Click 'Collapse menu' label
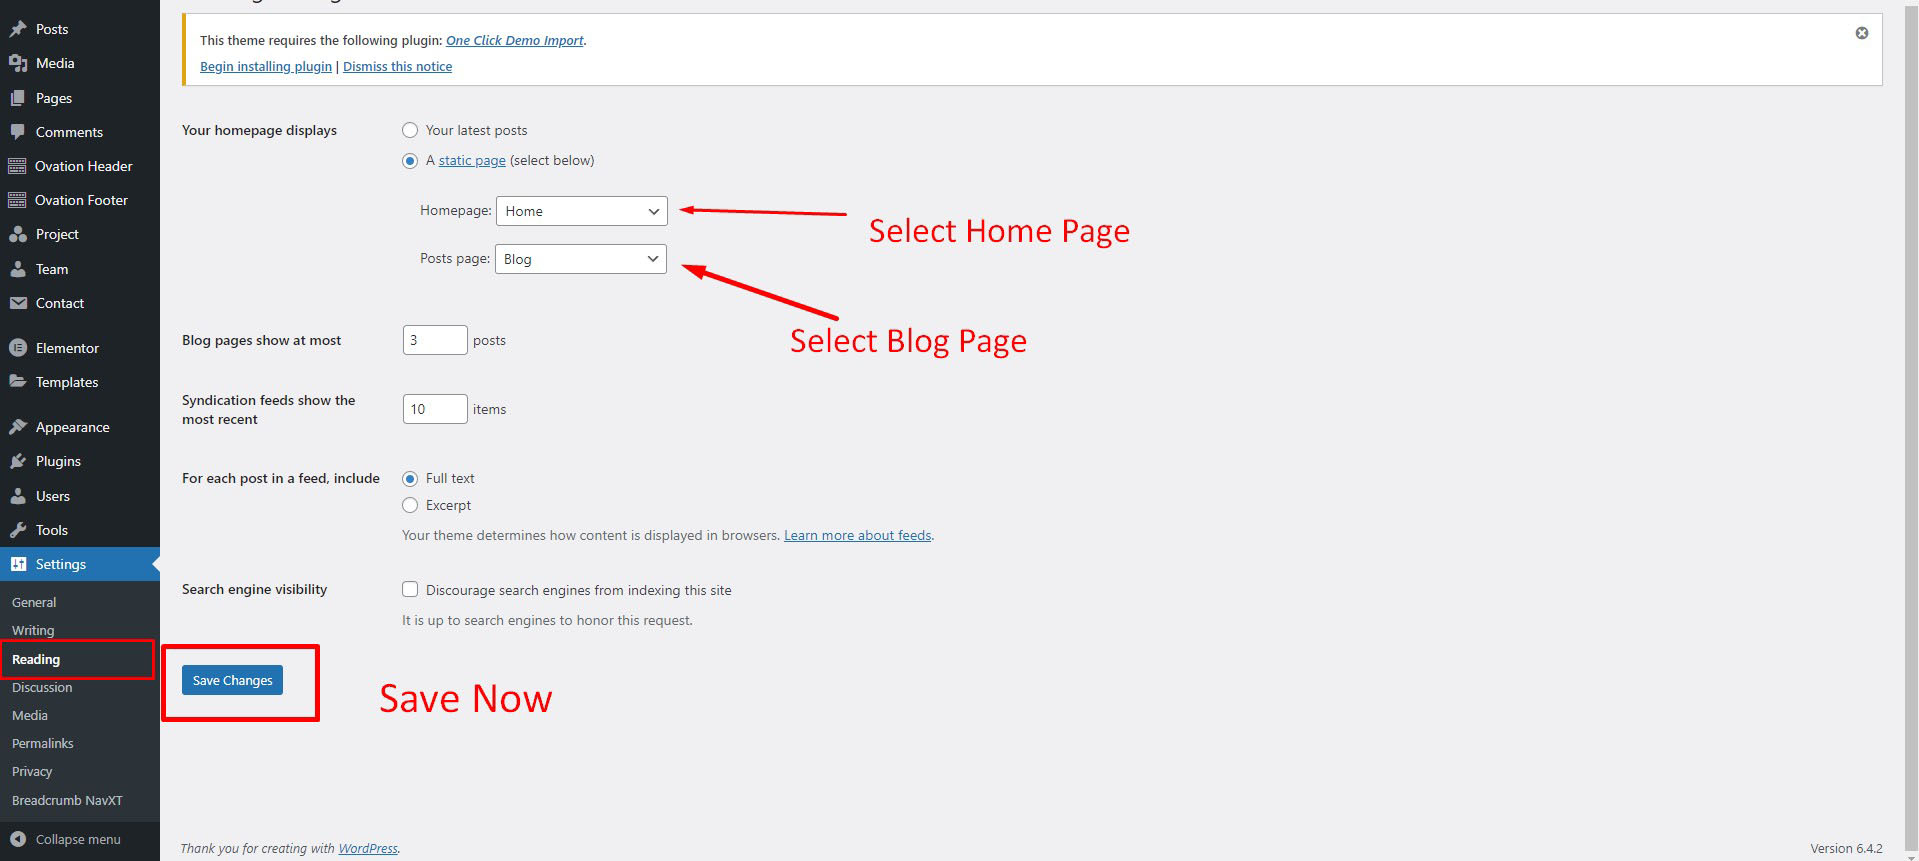Screen dimensions: 1919x861 coord(78,840)
